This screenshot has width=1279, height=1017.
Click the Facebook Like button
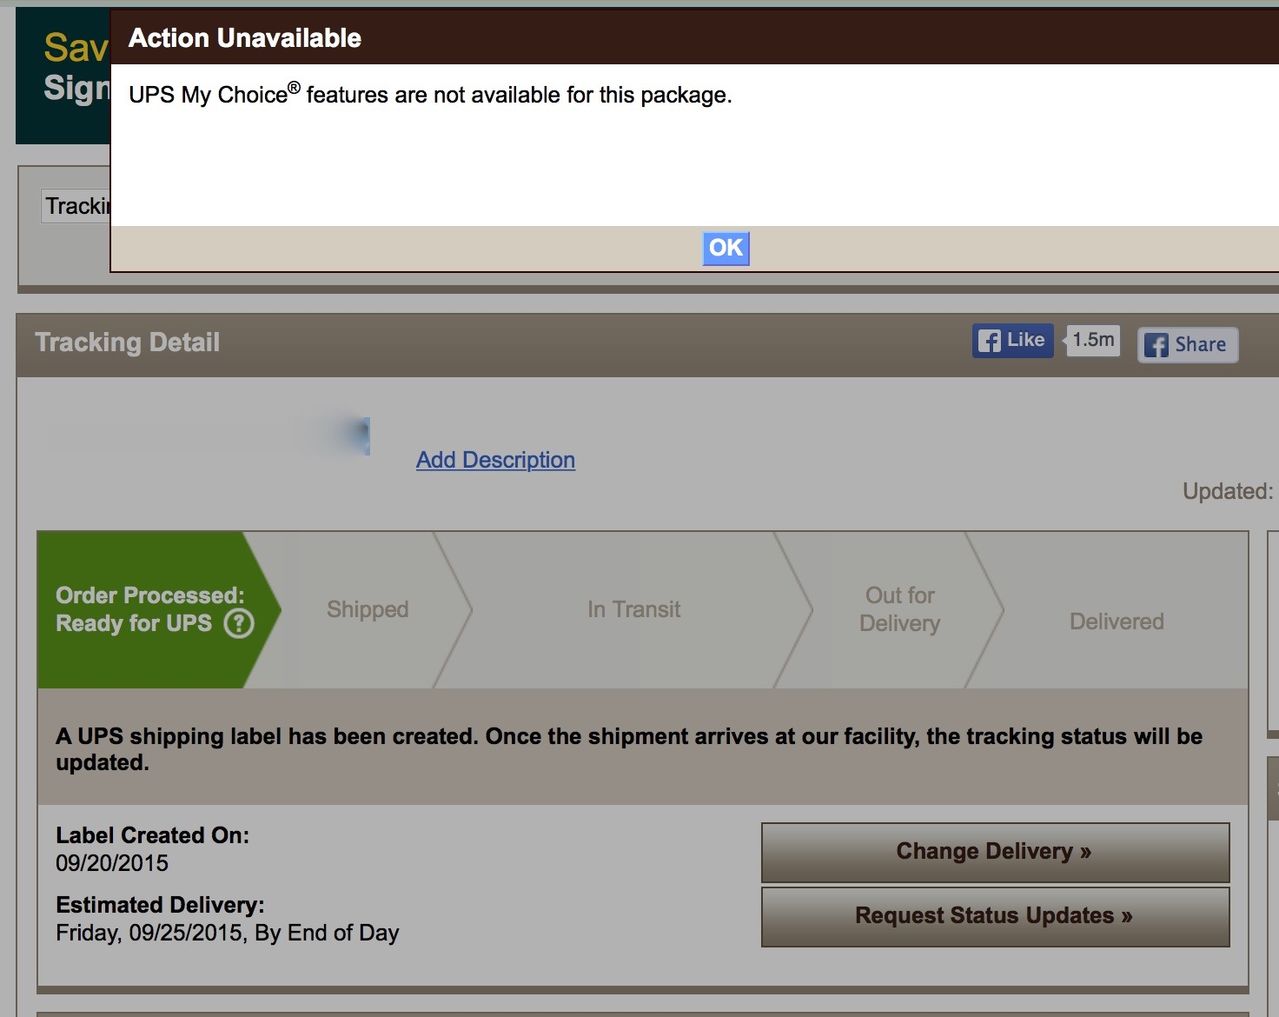click(1012, 340)
